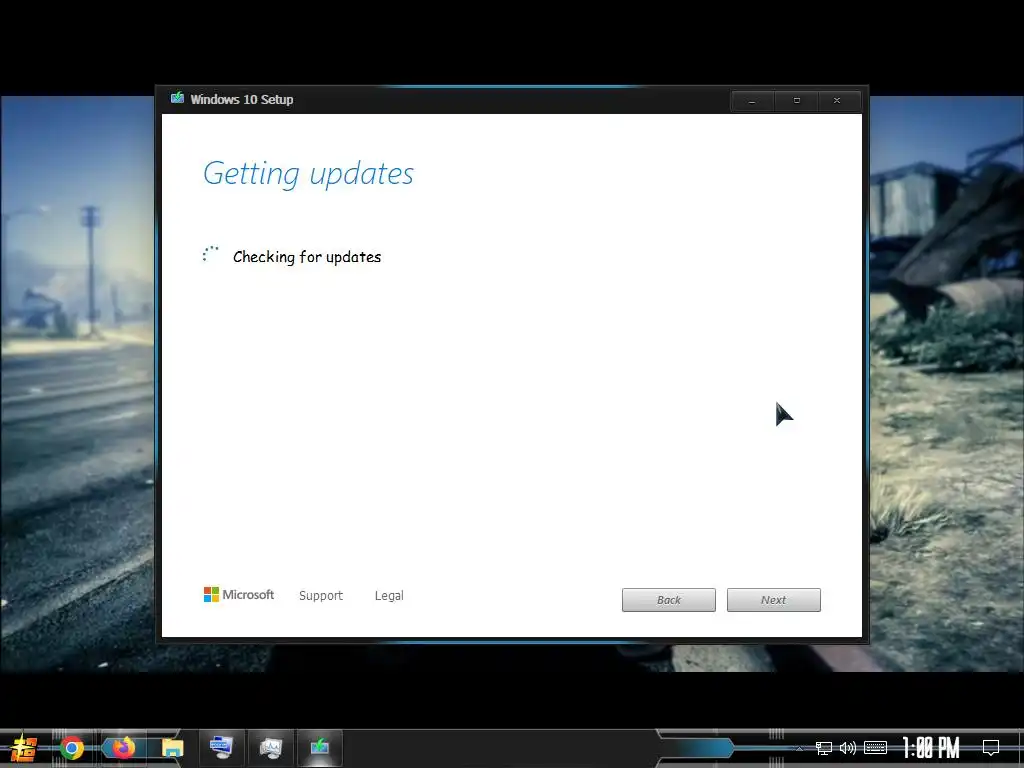Click the 'Checking for updates' status text

[307, 257]
